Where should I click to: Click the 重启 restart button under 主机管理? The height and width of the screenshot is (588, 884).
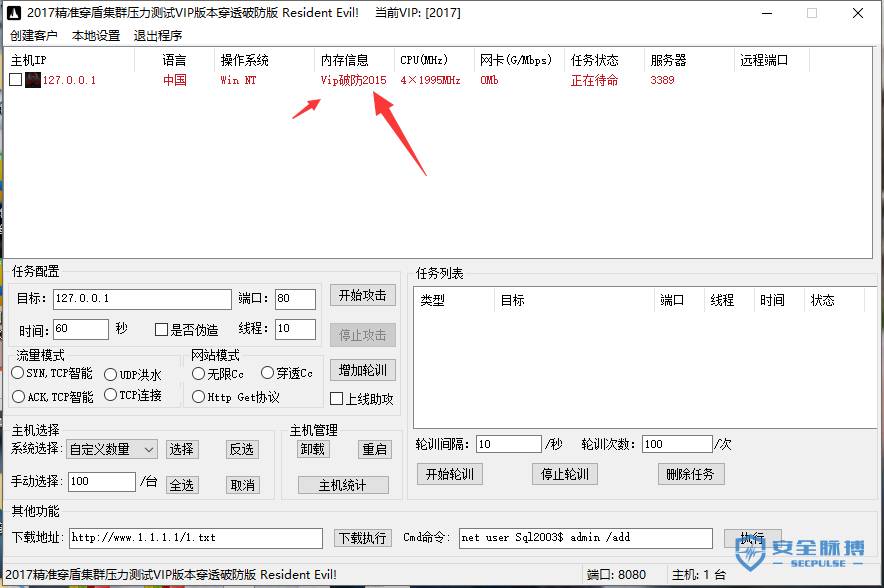click(x=375, y=449)
